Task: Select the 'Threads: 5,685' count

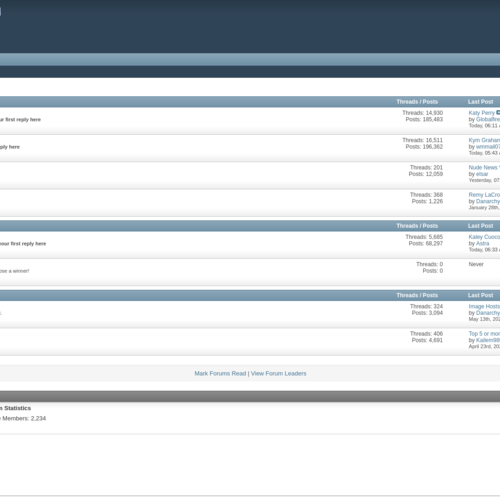Action: tap(424, 237)
